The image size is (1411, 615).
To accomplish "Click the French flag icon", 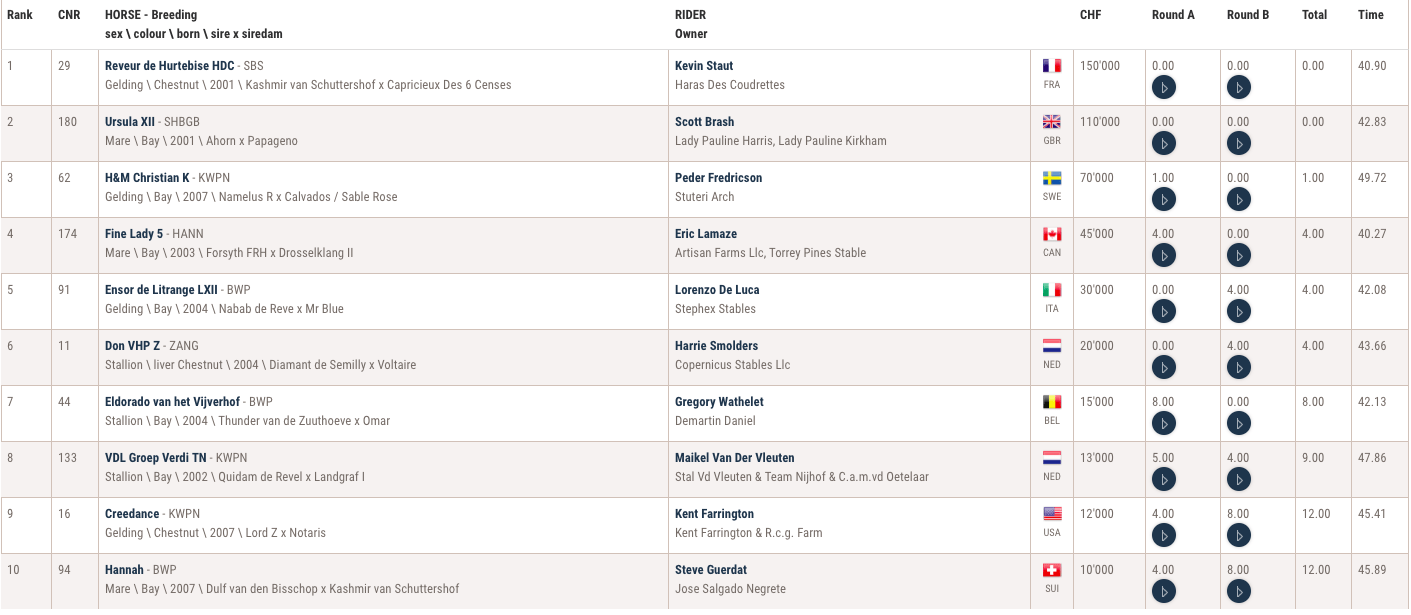I will pos(1052,66).
